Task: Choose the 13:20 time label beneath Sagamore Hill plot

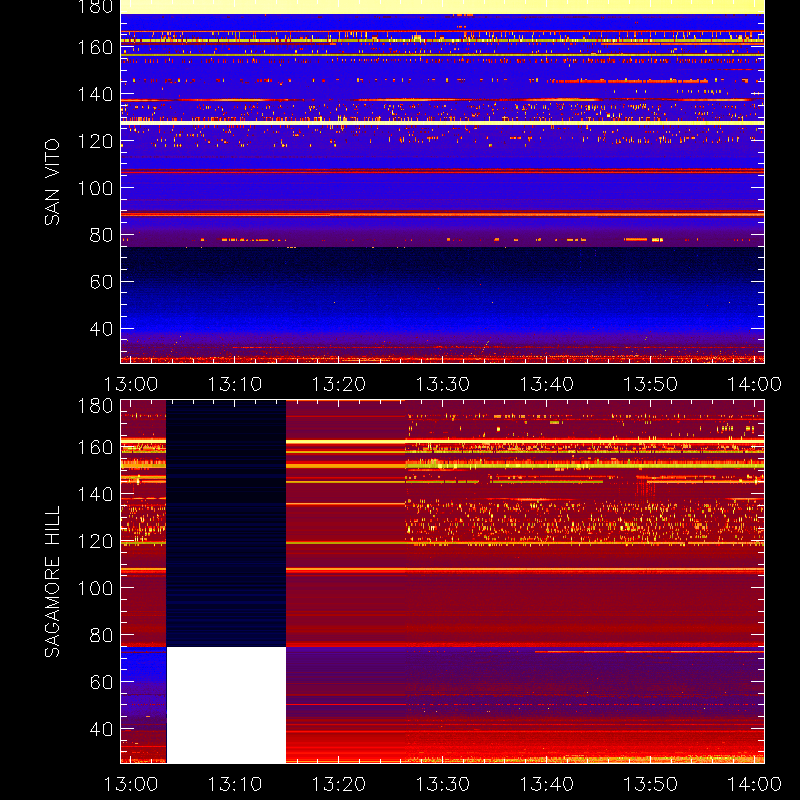Action: [x=339, y=784]
